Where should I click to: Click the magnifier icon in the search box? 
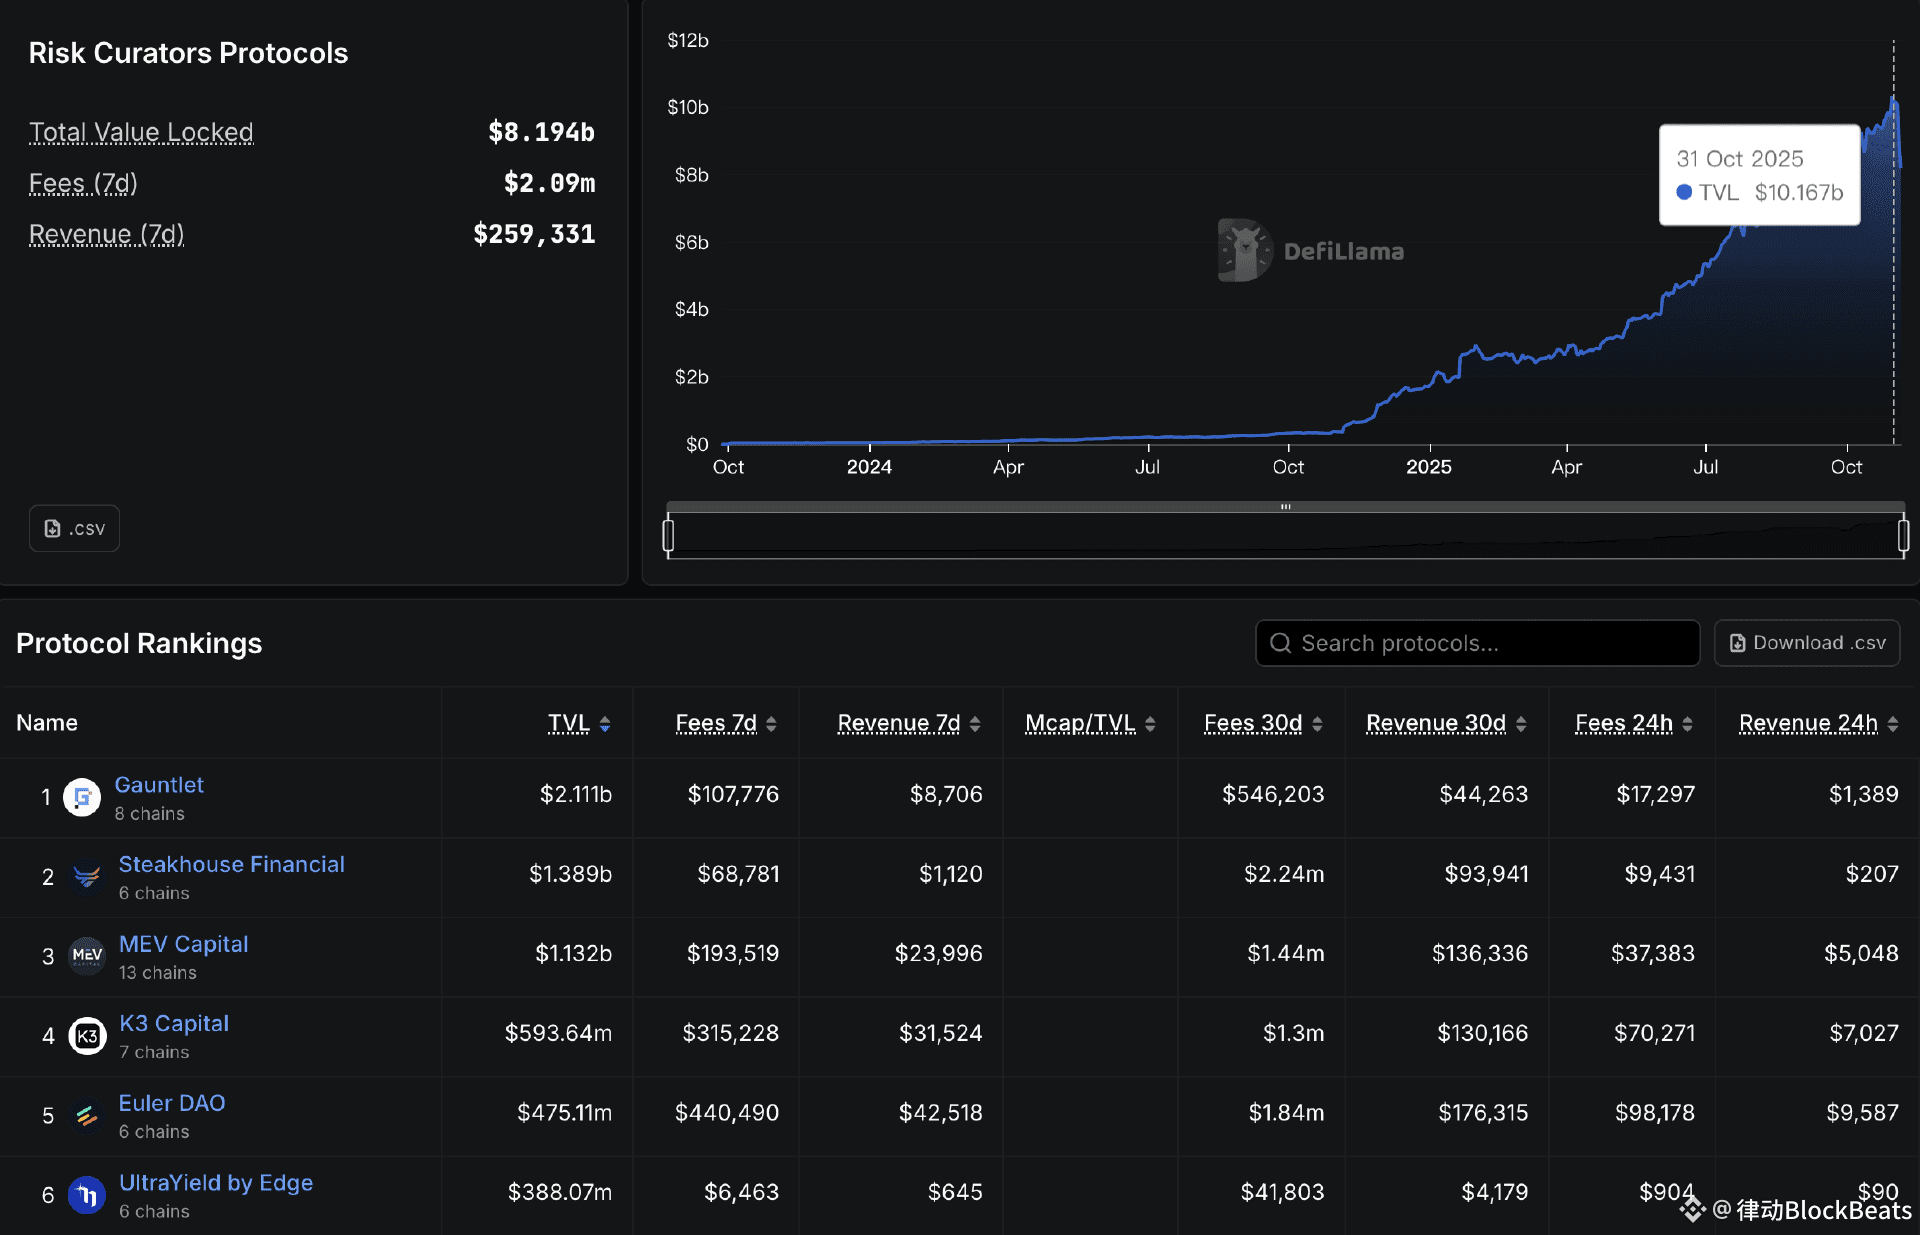[x=1280, y=643]
